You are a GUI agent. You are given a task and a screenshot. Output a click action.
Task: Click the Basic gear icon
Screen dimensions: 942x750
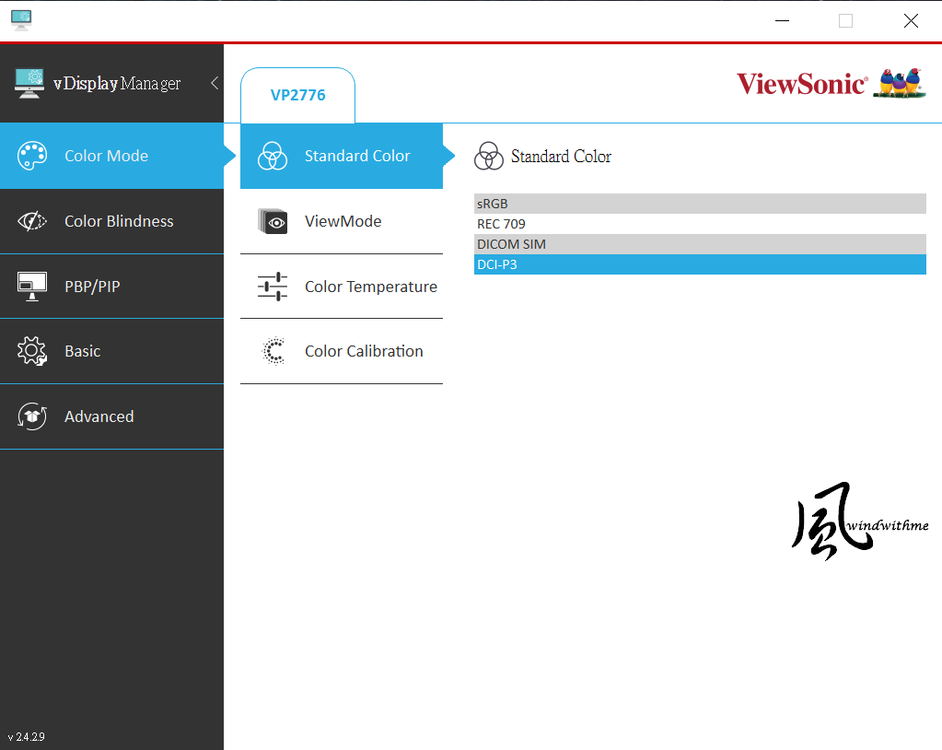pos(32,351)
